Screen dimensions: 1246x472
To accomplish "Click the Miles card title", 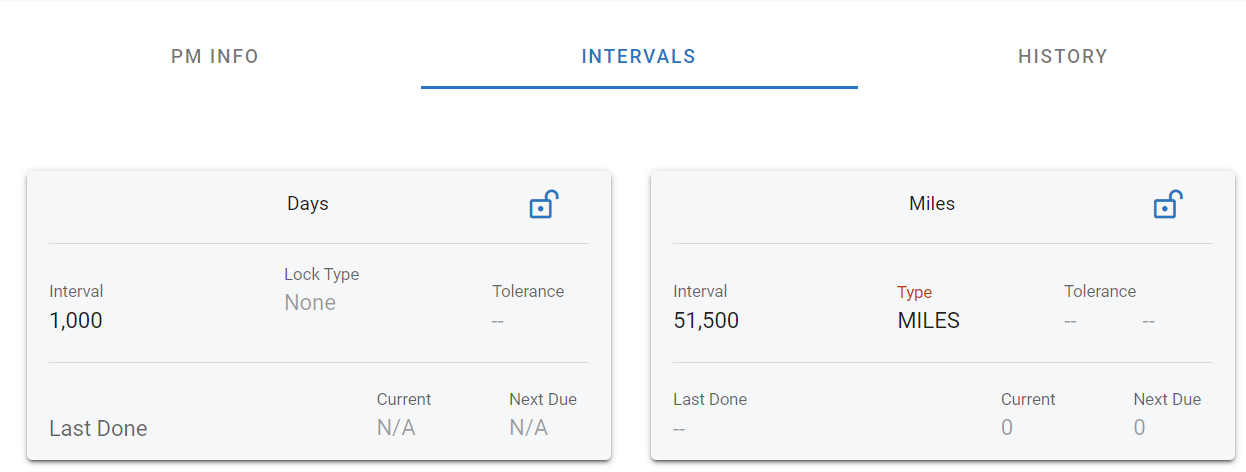I will pos(932,204).
